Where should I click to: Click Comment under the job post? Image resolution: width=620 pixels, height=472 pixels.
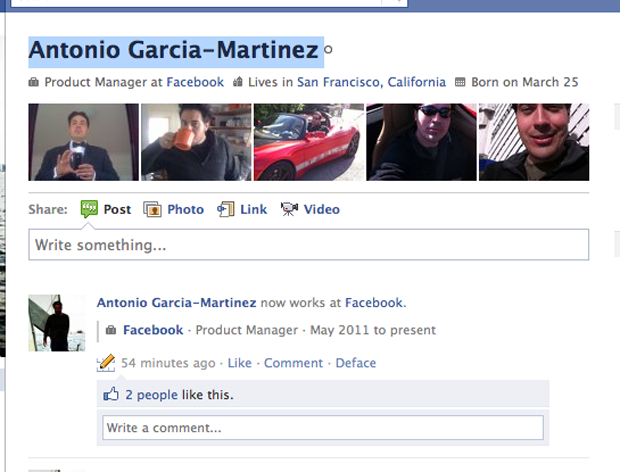click(293, 363)
